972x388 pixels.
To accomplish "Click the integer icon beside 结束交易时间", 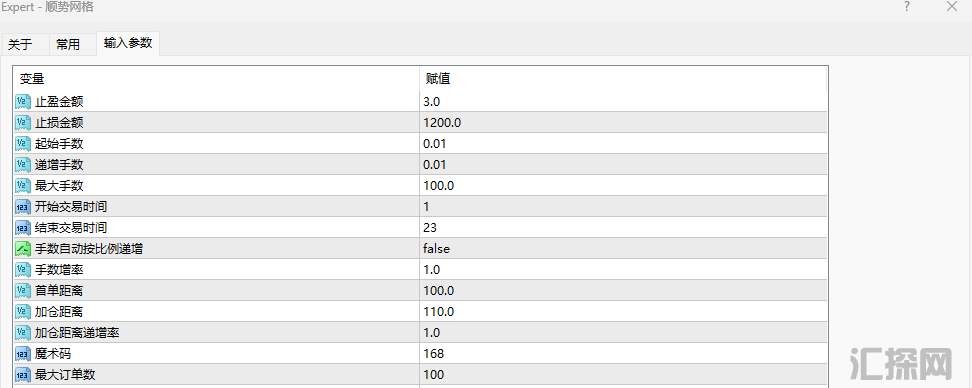I will click(23, 227).
